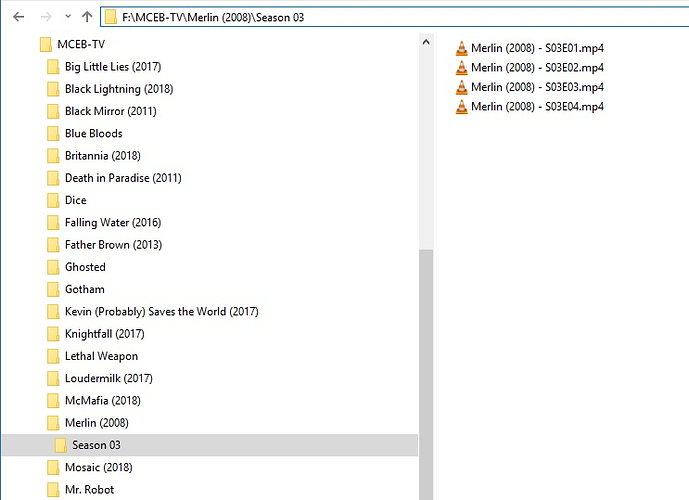Click the Season 03 folder icon
689x500 pixels.
(61, 445)
